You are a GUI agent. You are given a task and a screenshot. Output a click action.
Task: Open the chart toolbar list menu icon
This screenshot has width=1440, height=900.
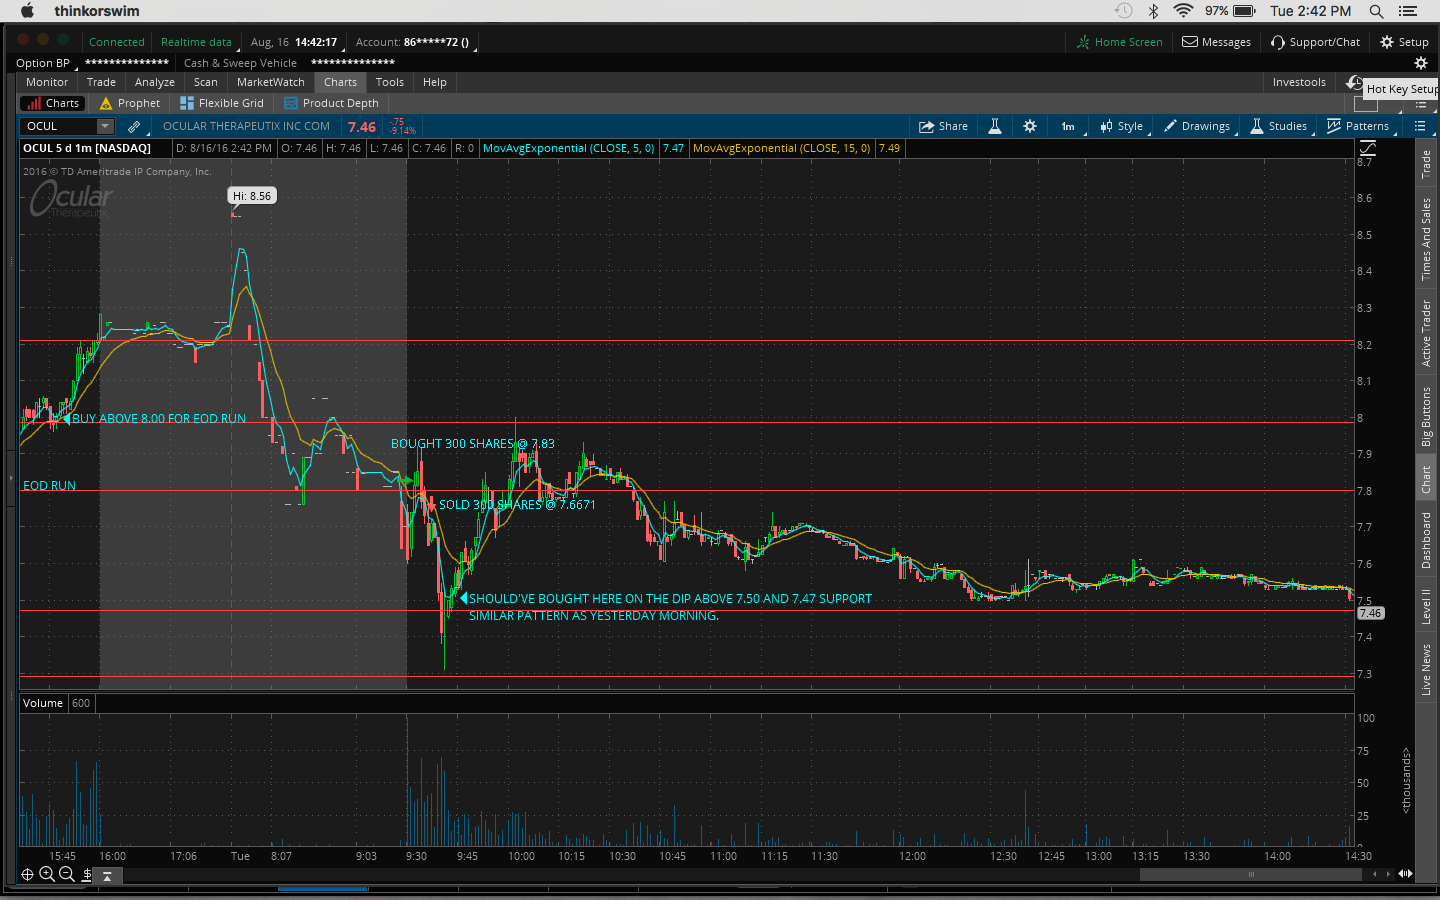1420,126
